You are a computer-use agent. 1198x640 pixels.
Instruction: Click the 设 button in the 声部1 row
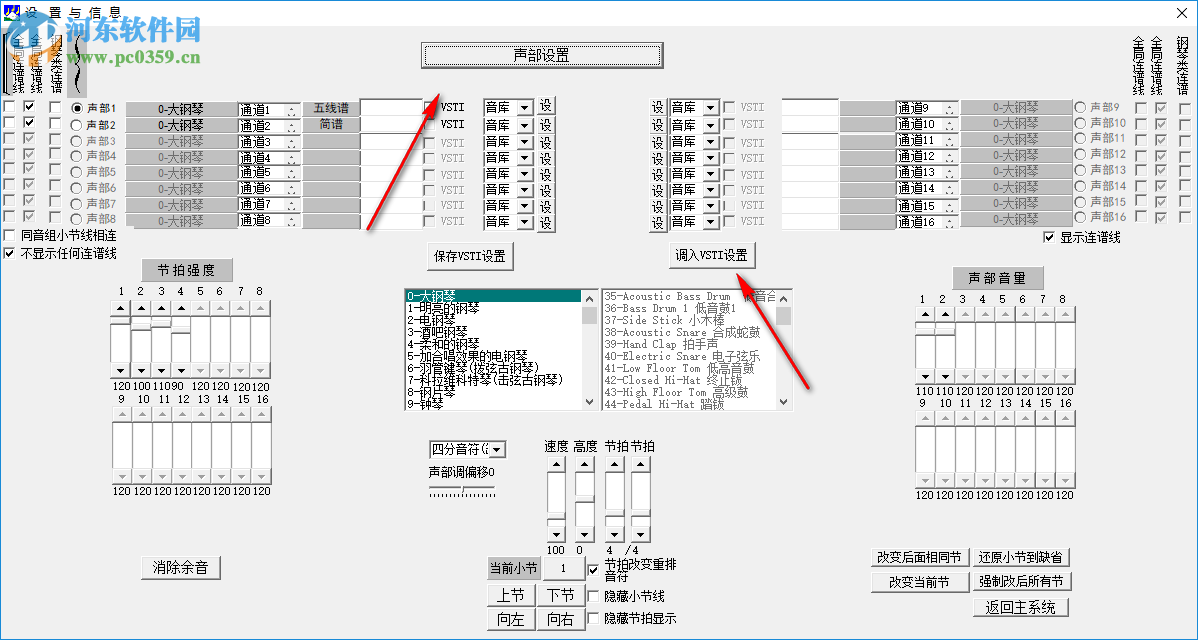pos(546,105)
